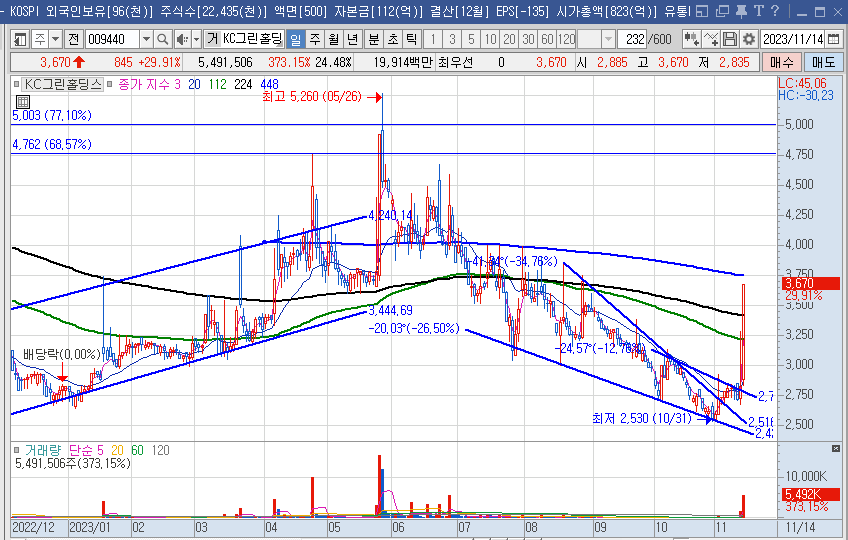Click the 종가 지수 indicator label

pos(144,84)
